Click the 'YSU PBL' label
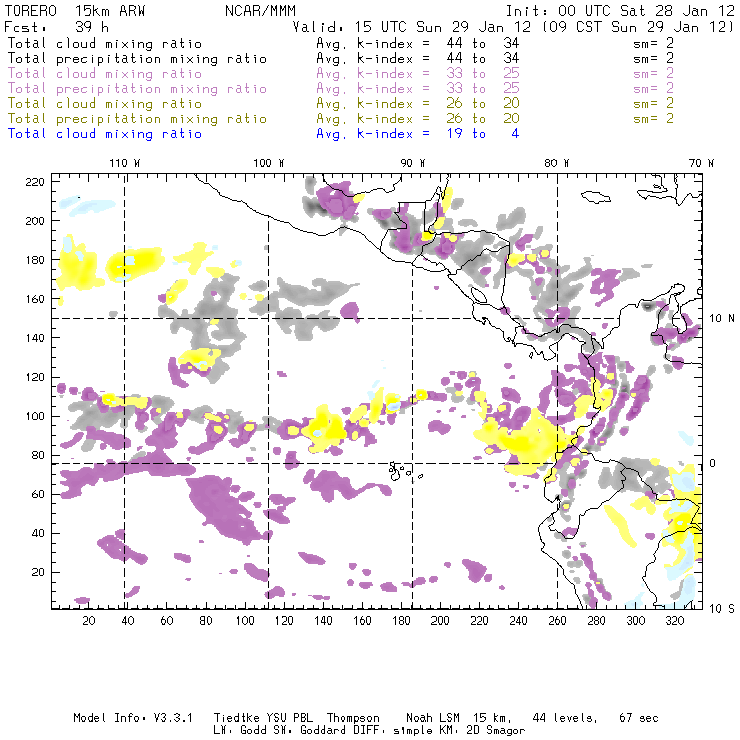Image resolution: width=740 pixels, height=740 pixels. [x=290, y=718]
